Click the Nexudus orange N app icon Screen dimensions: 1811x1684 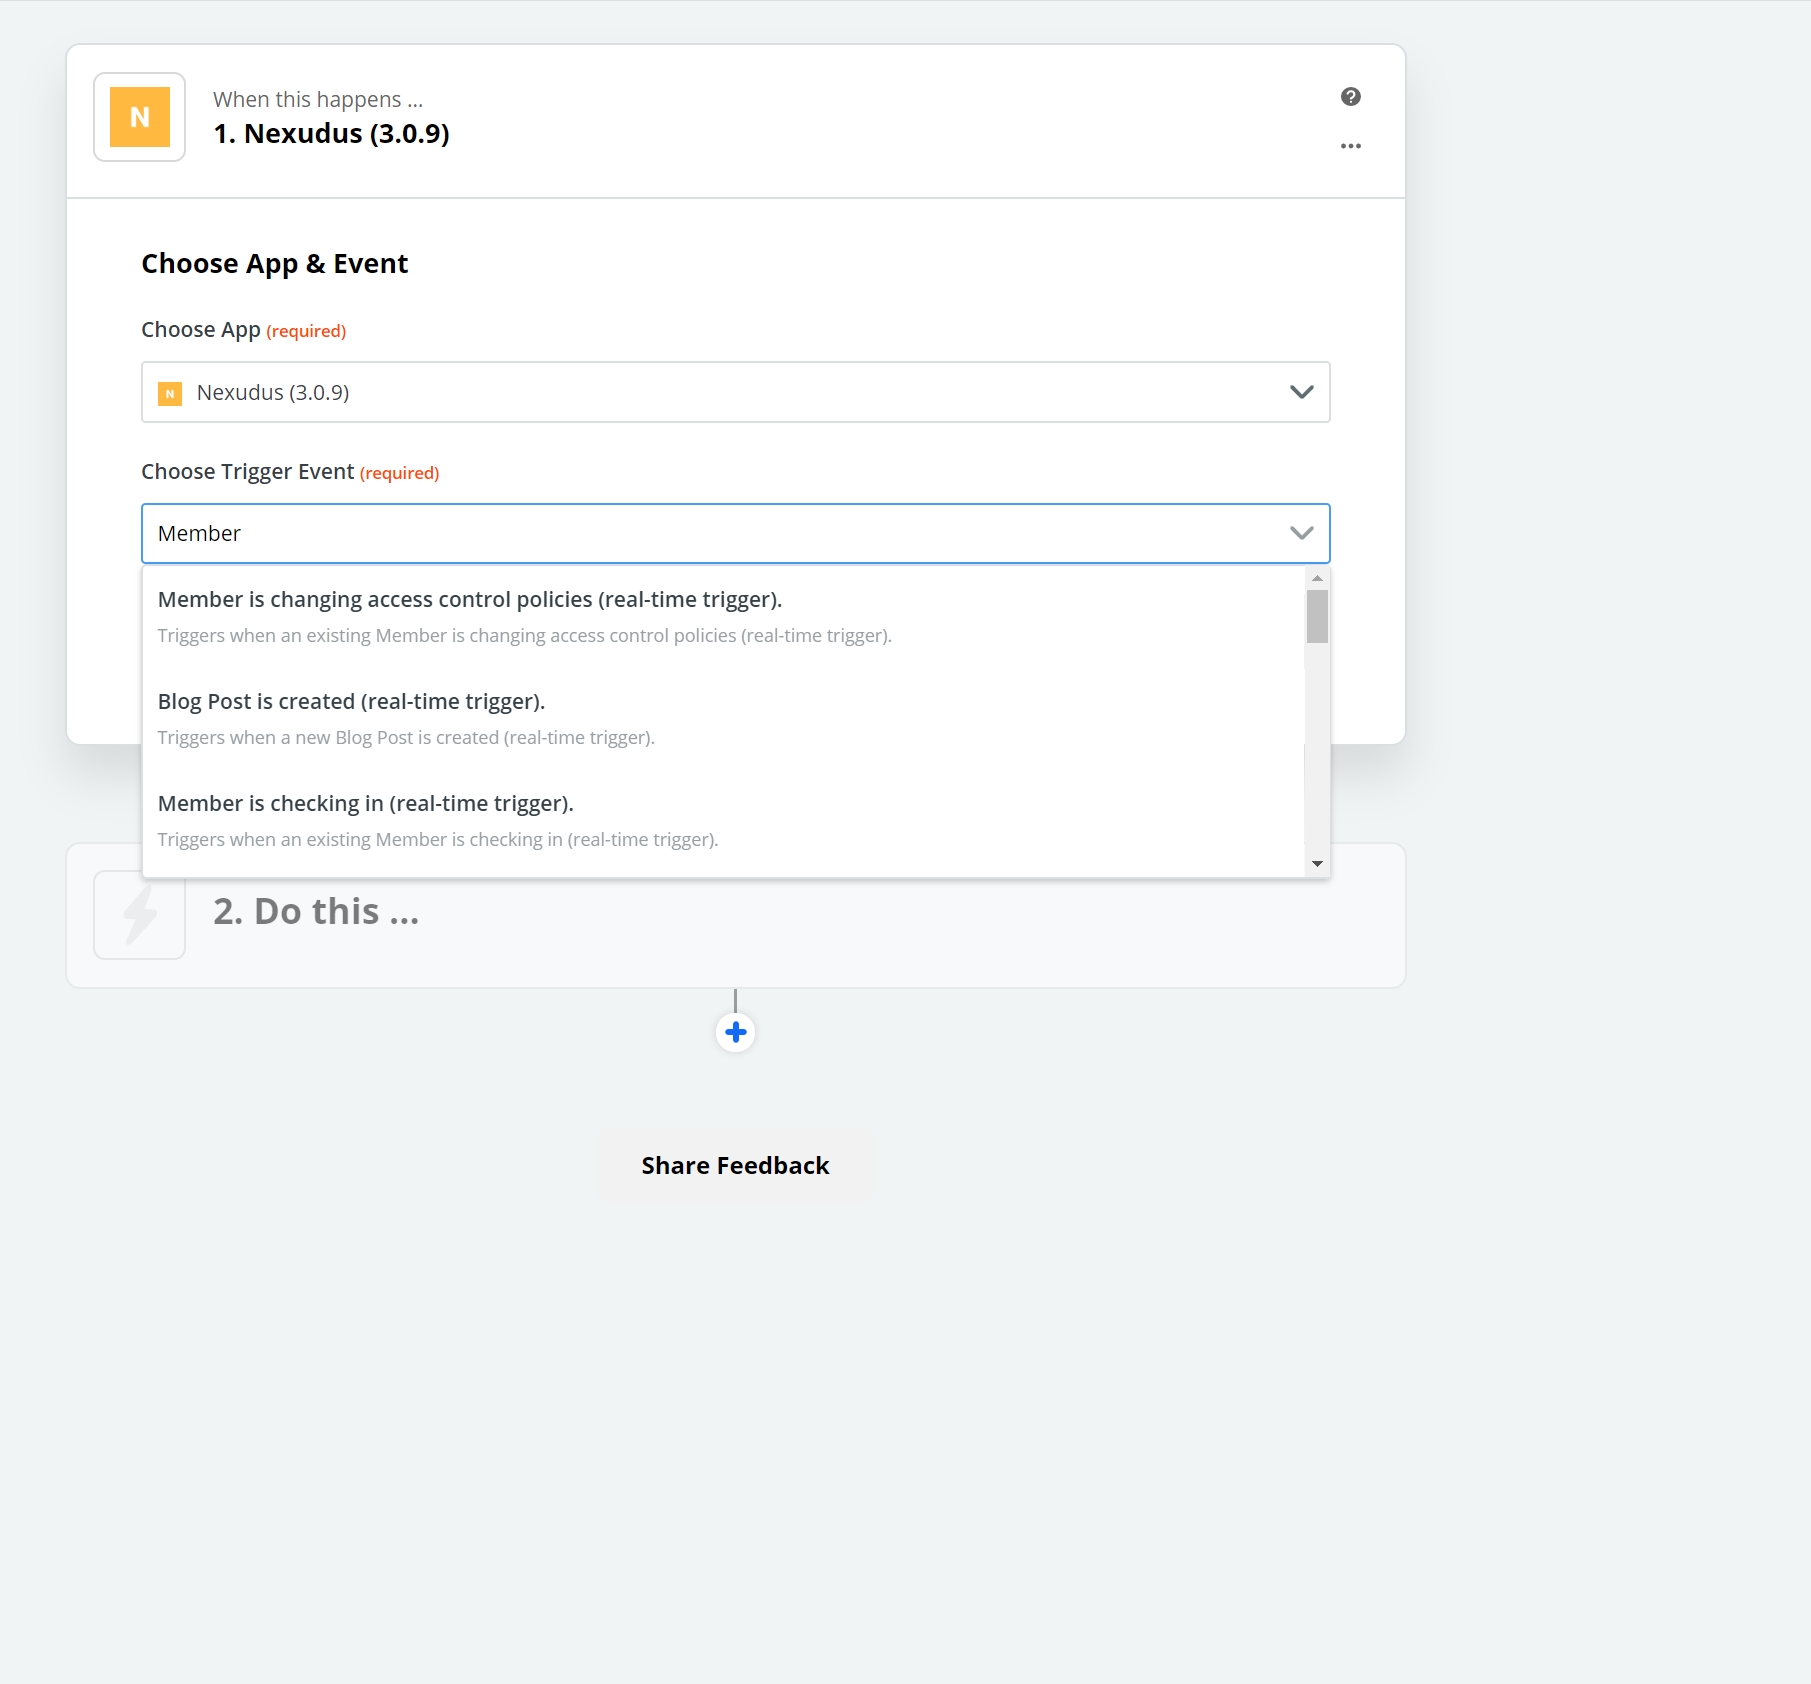pos(139,117)
